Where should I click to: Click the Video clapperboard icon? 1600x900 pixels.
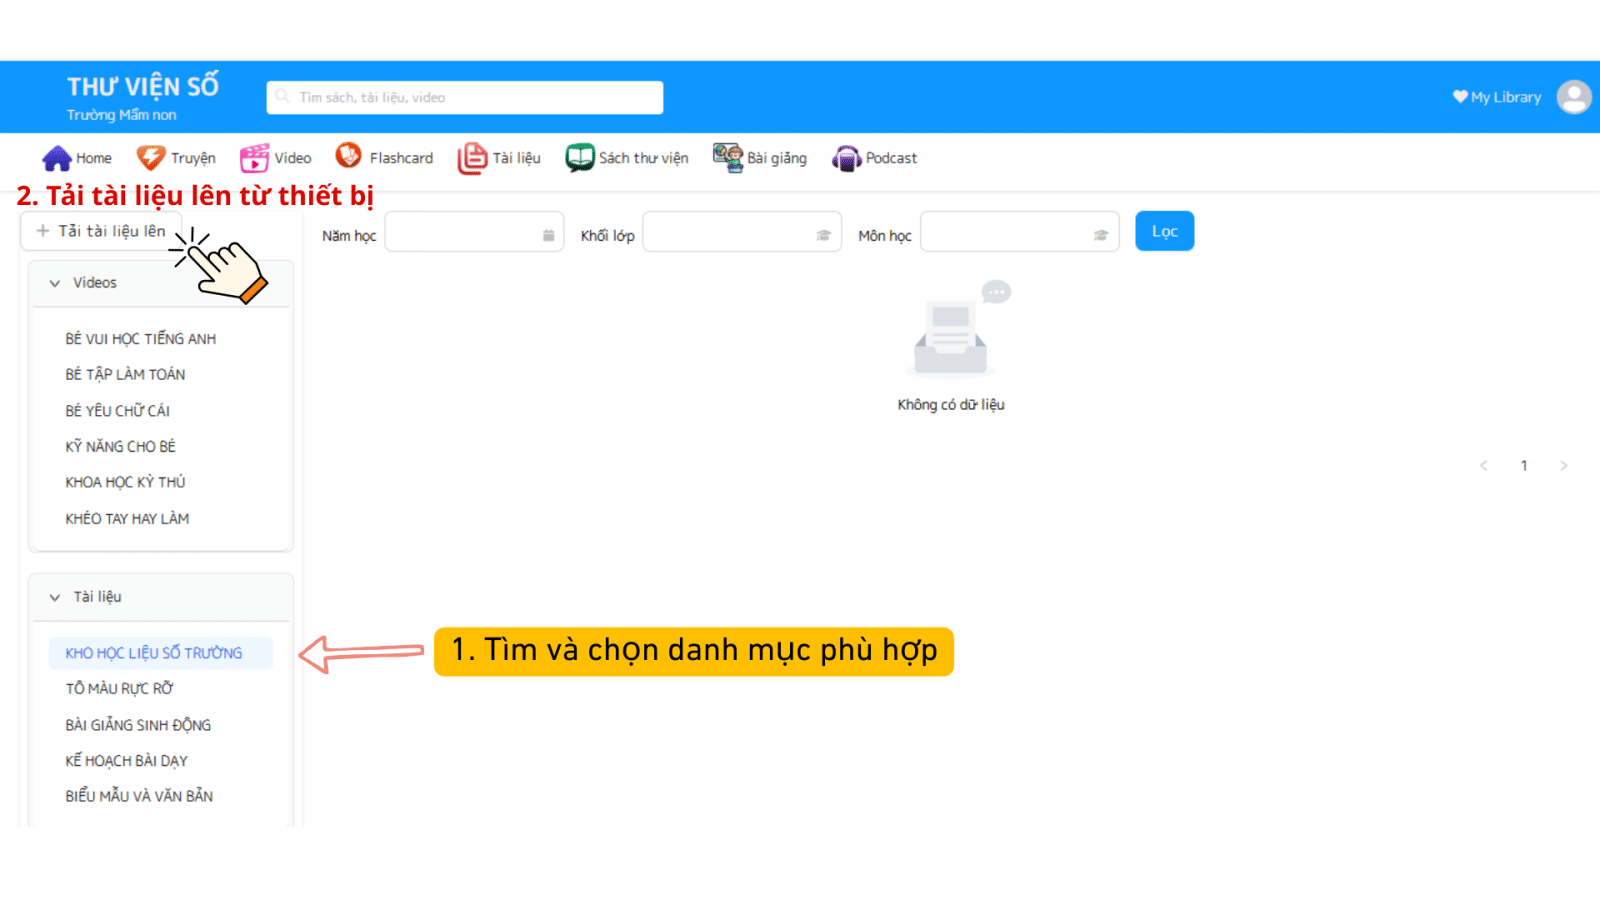coord(254,158)
